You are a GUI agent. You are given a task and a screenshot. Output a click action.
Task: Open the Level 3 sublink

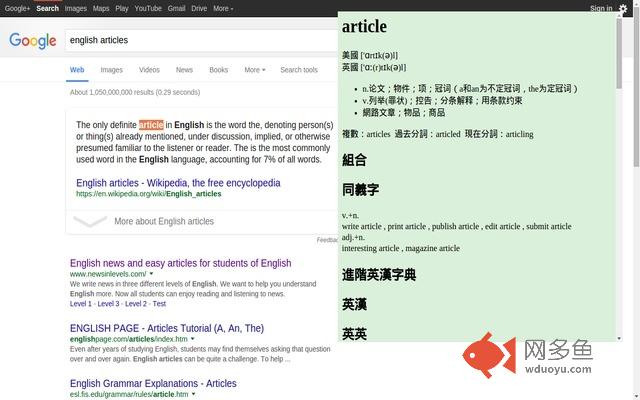pos(108,304)
